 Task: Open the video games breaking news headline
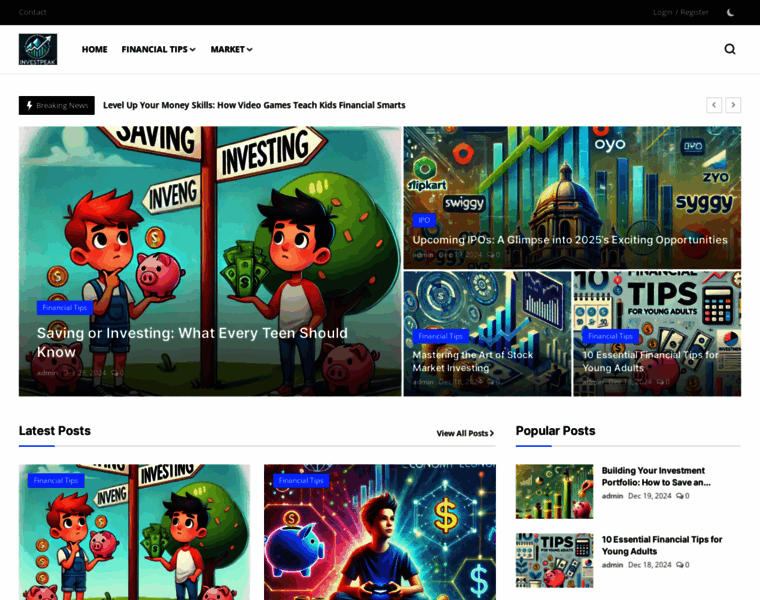254,105
